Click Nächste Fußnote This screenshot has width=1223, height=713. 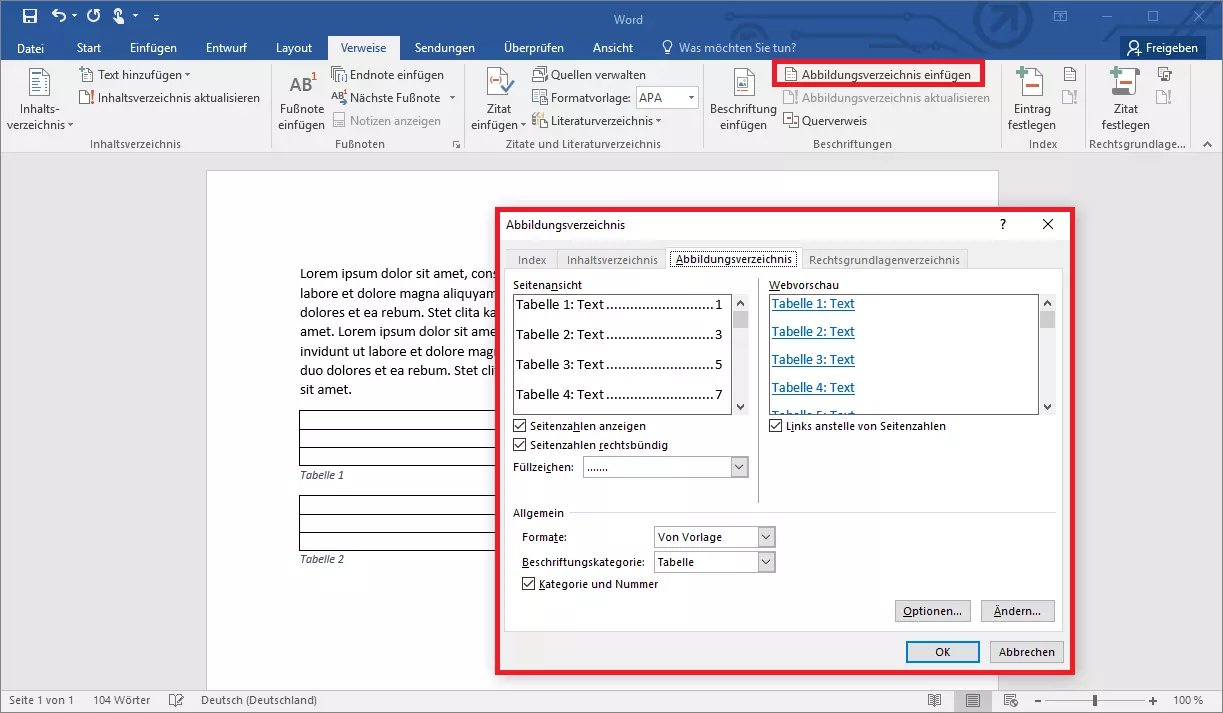click(386, 98)
